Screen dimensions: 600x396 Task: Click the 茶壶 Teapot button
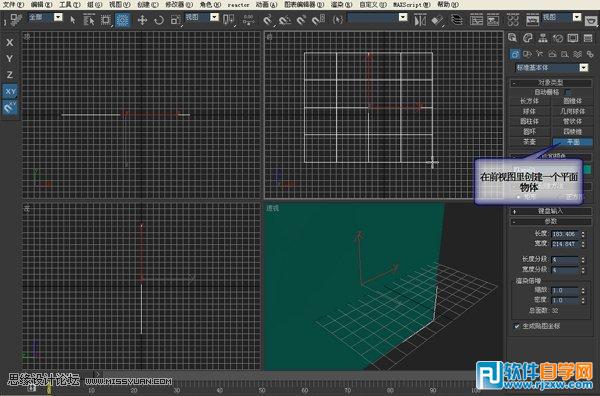(530, 142)
